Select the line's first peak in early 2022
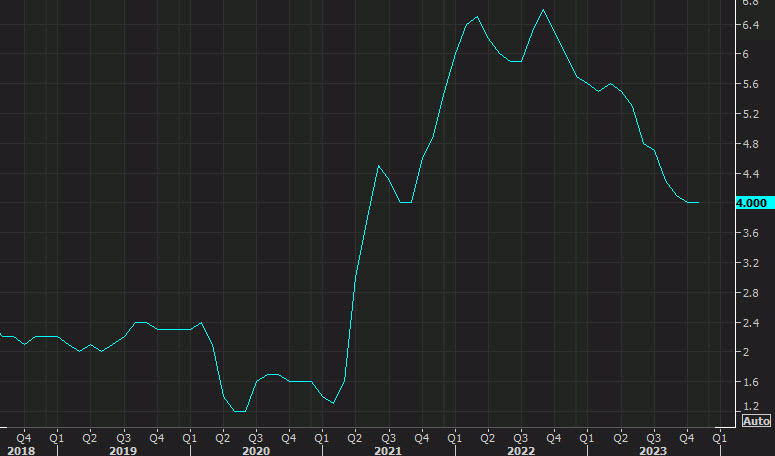The height and width of the screenshot is (456, 775). [x=477, y=17]
